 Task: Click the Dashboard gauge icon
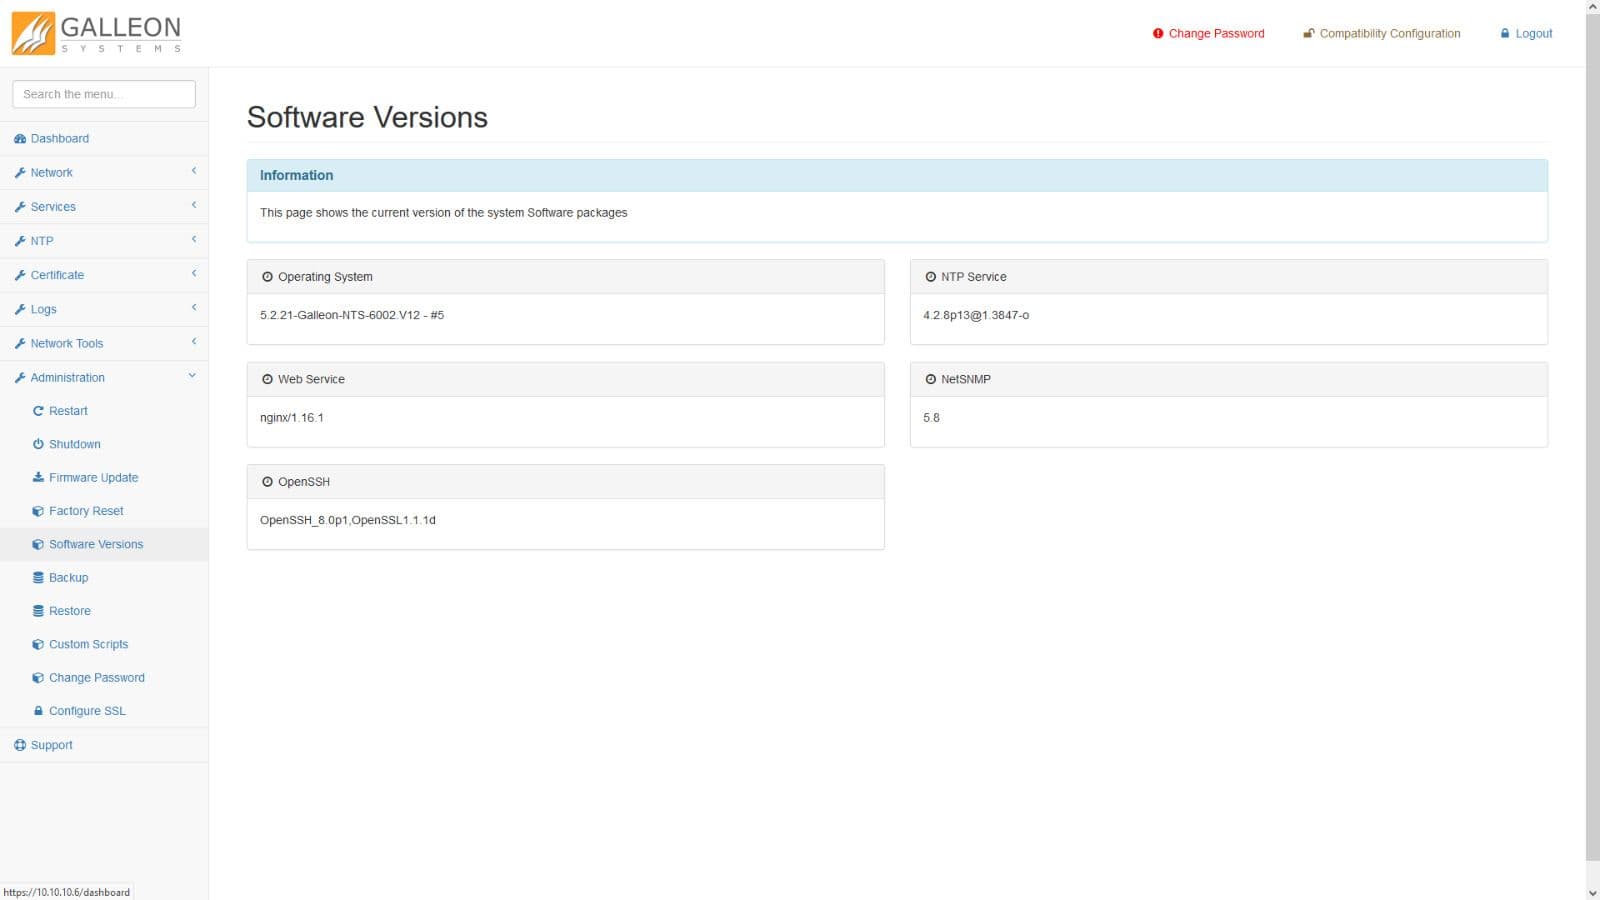[20, 139]
